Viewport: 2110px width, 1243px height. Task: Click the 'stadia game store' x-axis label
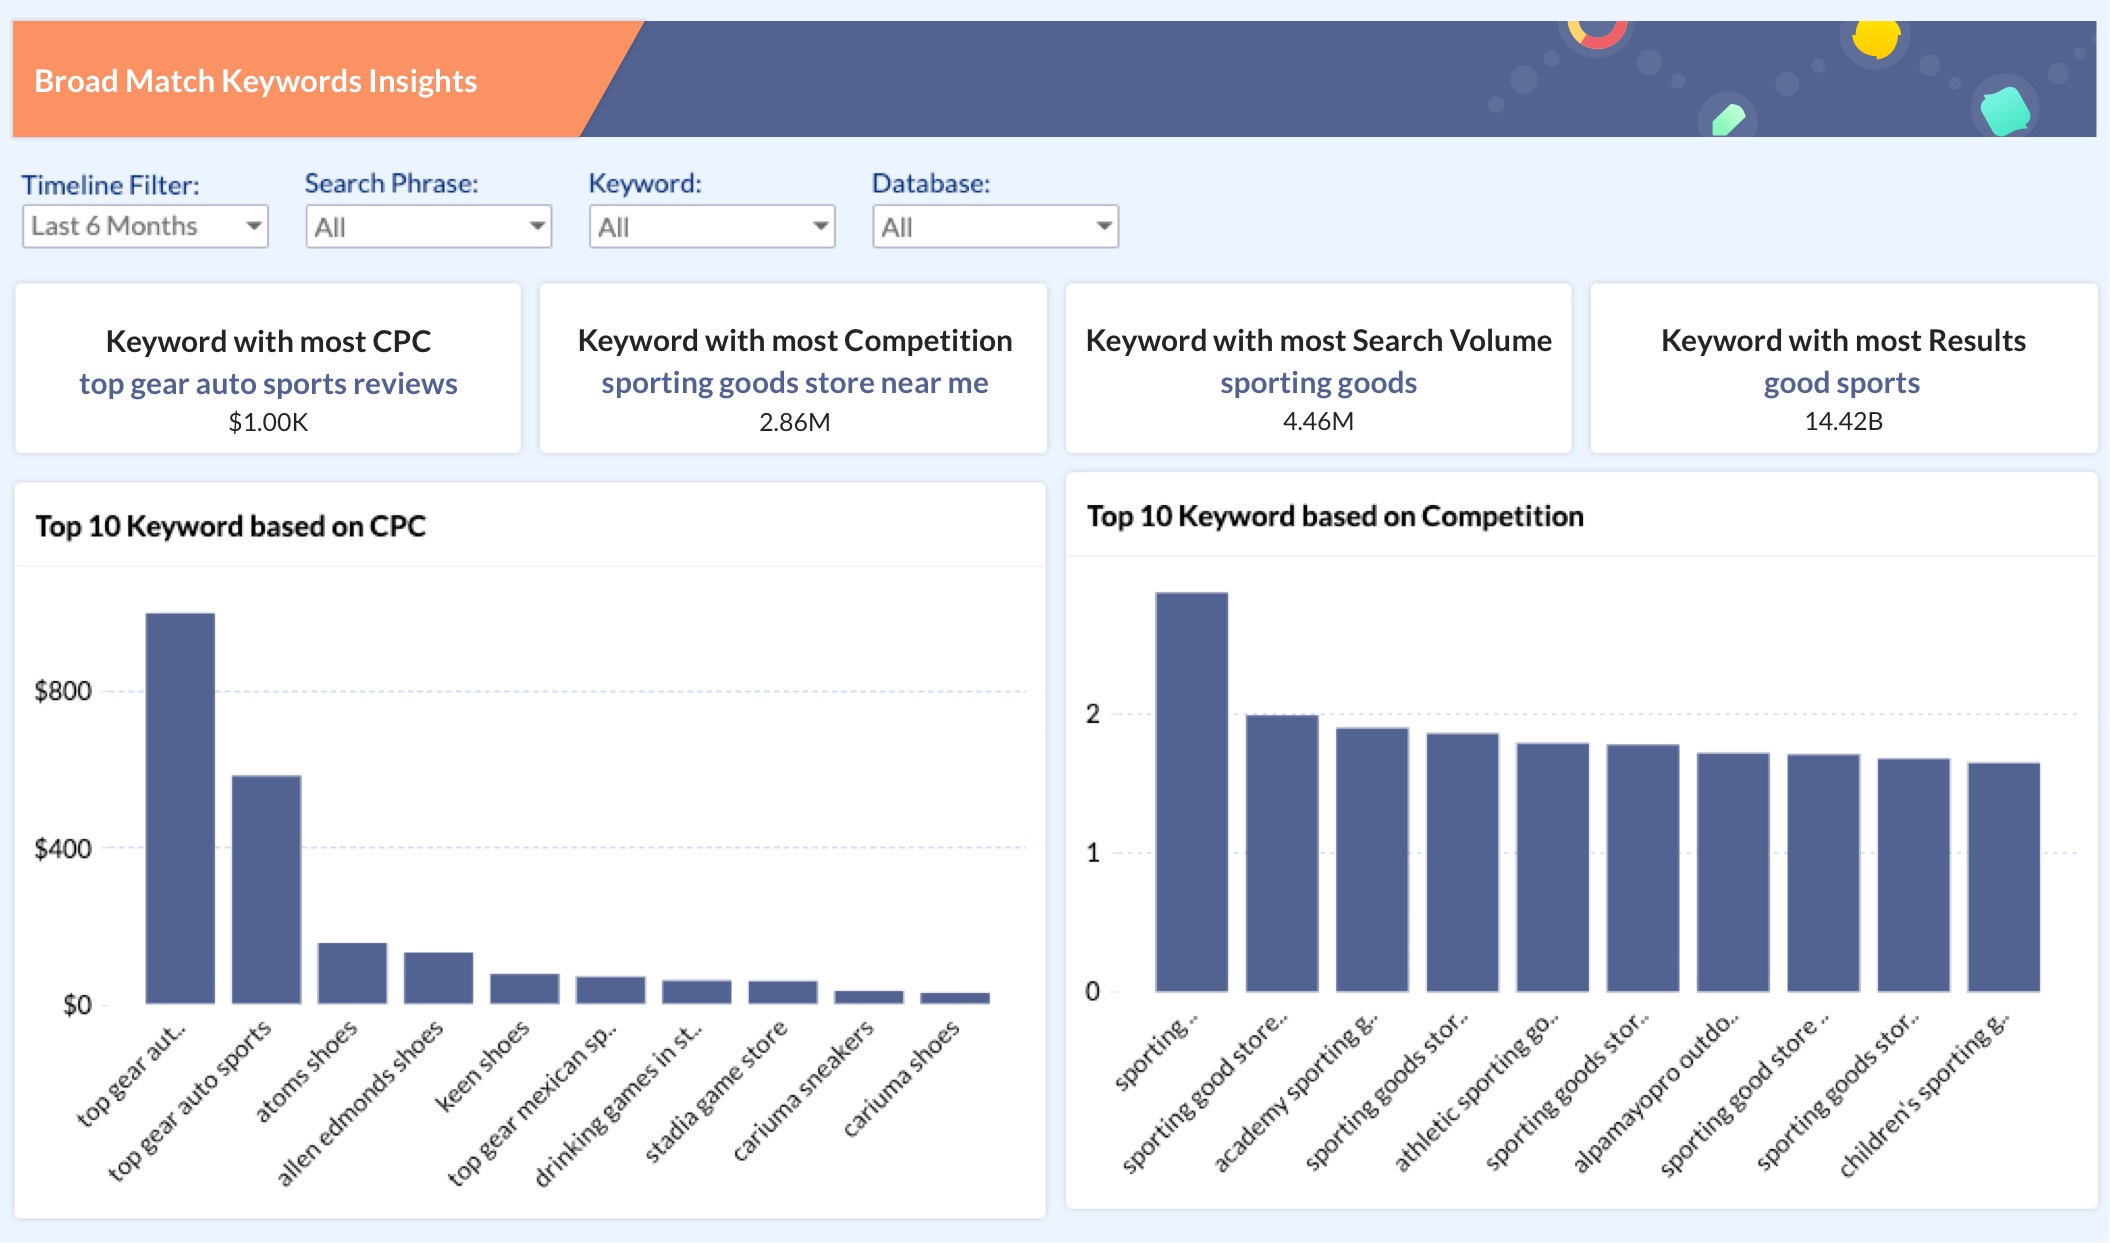pos(716,1091)
